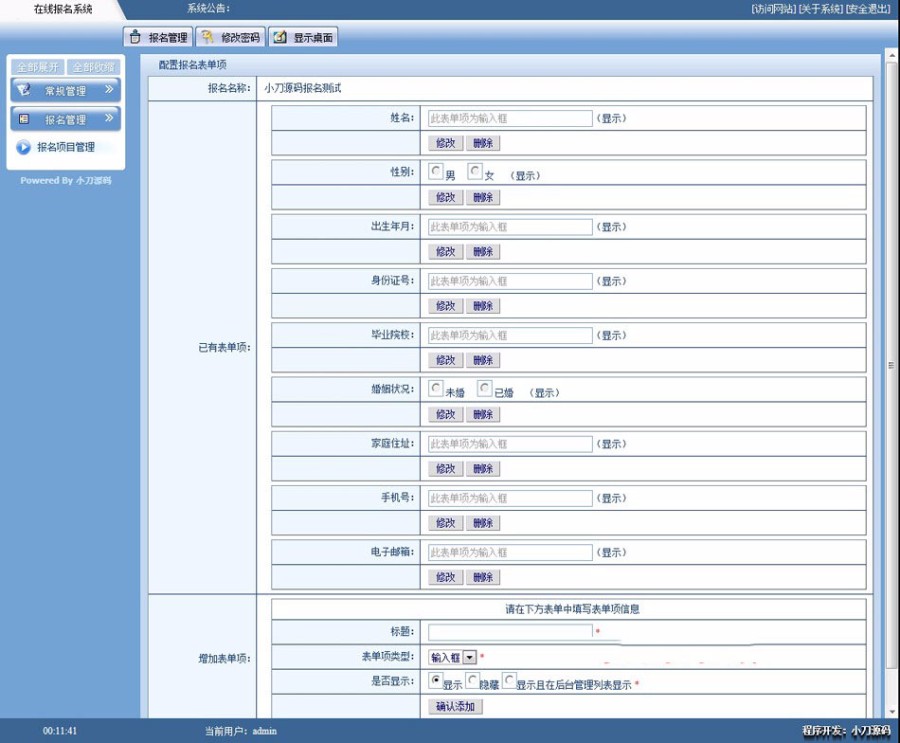Click 修改 next to the 姓名 field
900x743 pixels.
pyautogui.click(x=444, y=143)
